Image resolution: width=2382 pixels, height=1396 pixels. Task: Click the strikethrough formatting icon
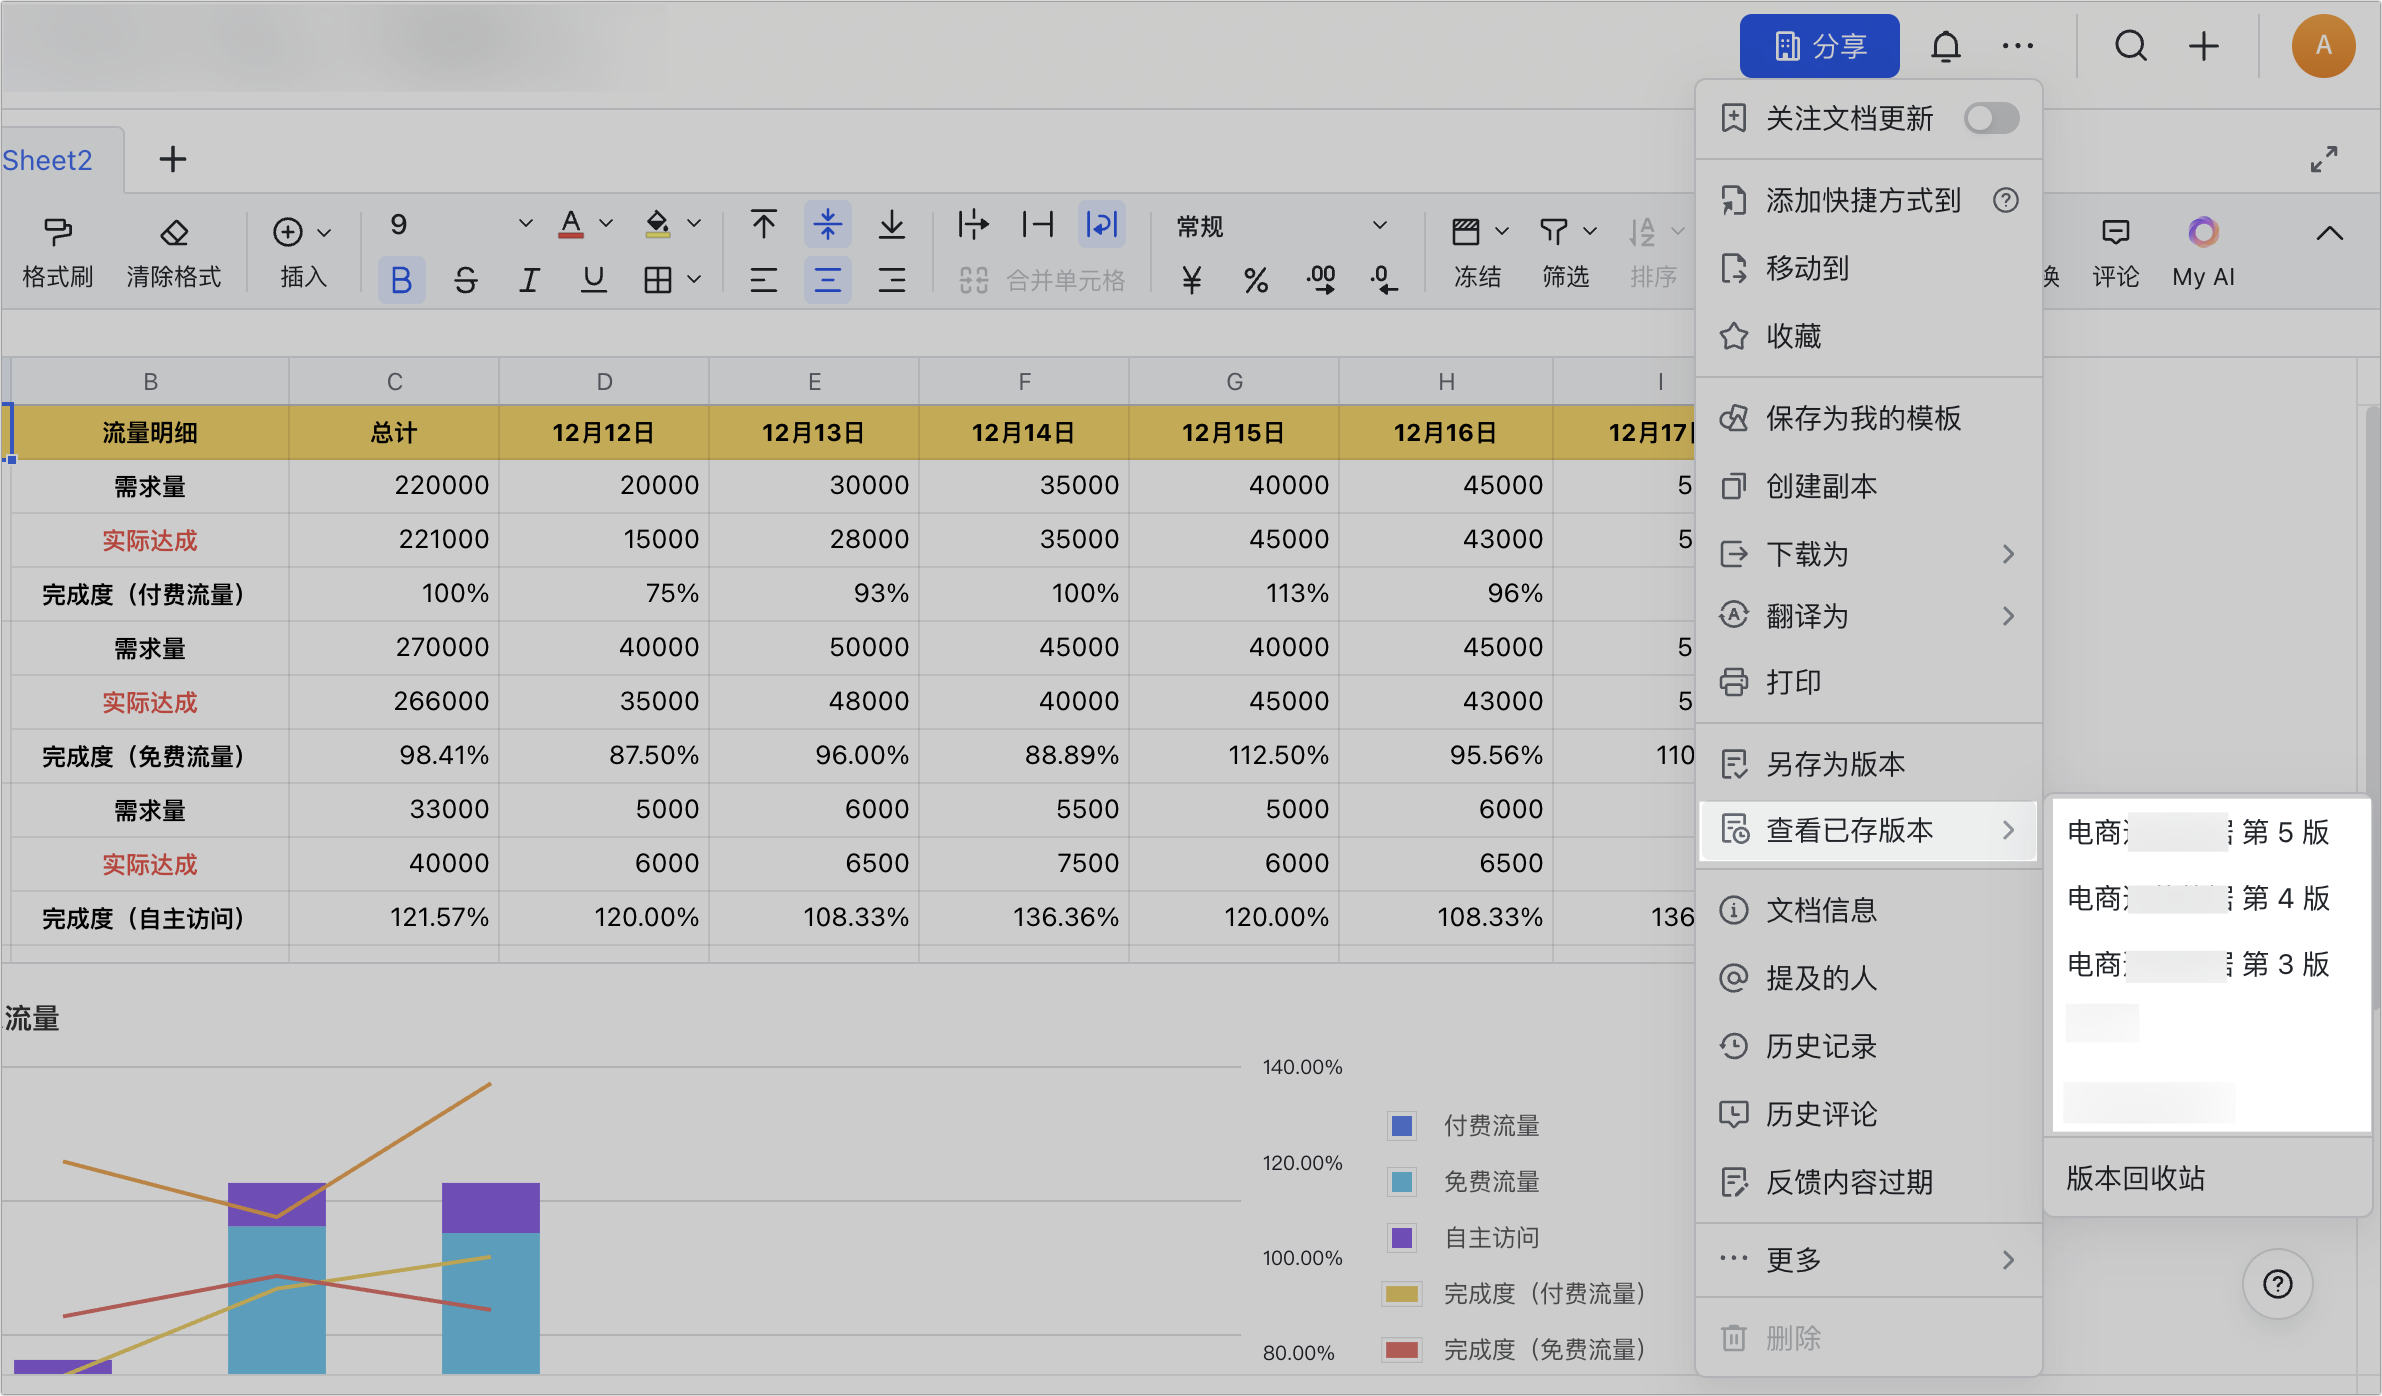(465, 280)
